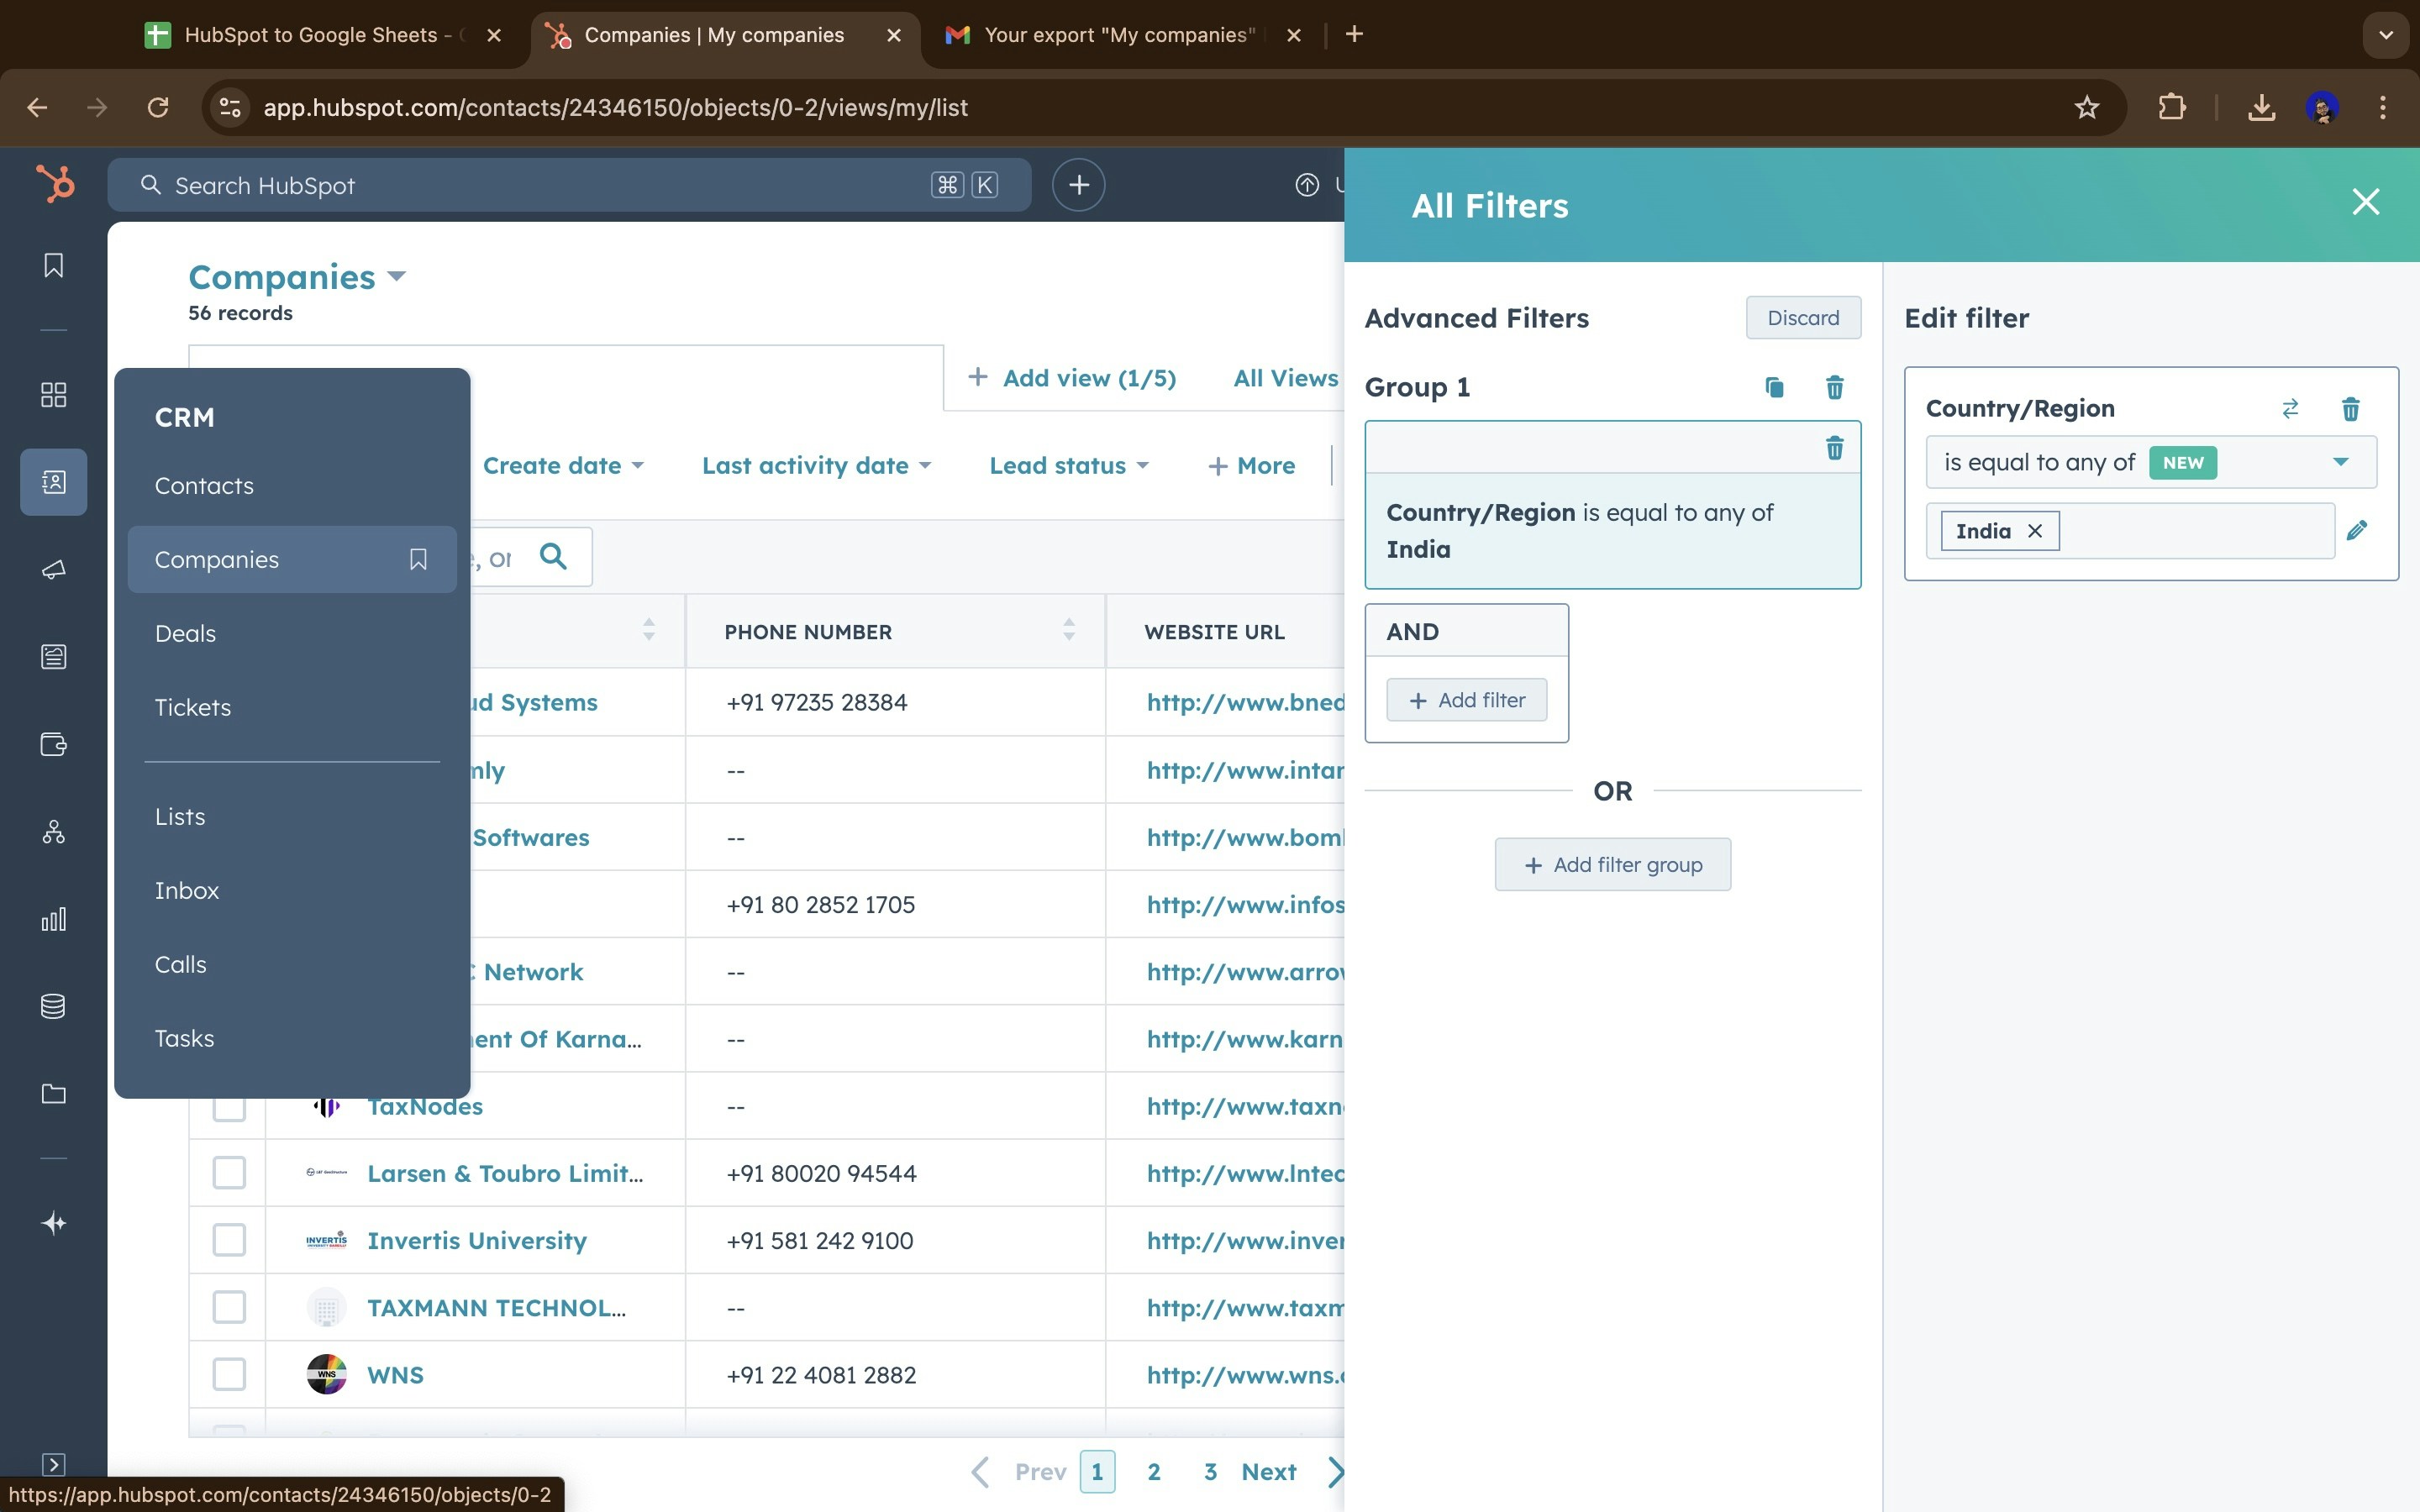Open the Bookmarks sidebar icon

pyautogui.click(x=54, y=265)
